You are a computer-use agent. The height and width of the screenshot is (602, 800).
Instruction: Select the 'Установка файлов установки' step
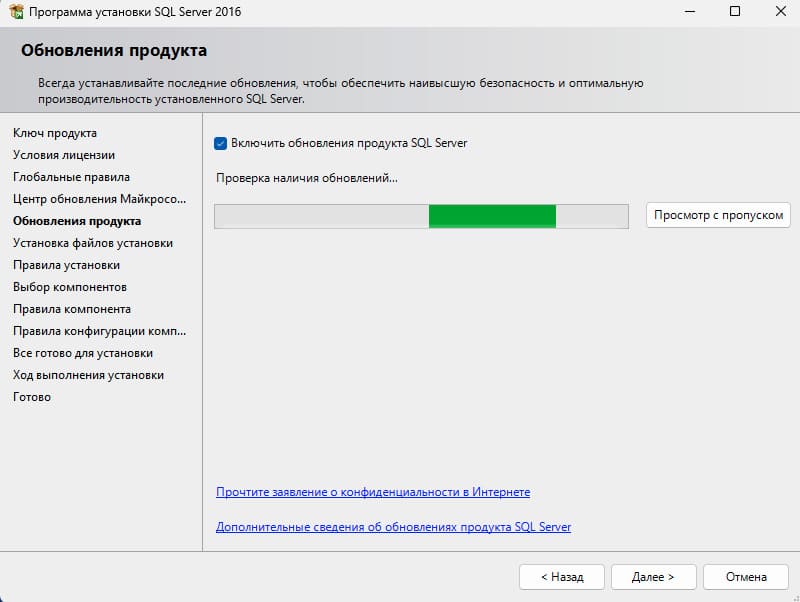coord(93,243)
